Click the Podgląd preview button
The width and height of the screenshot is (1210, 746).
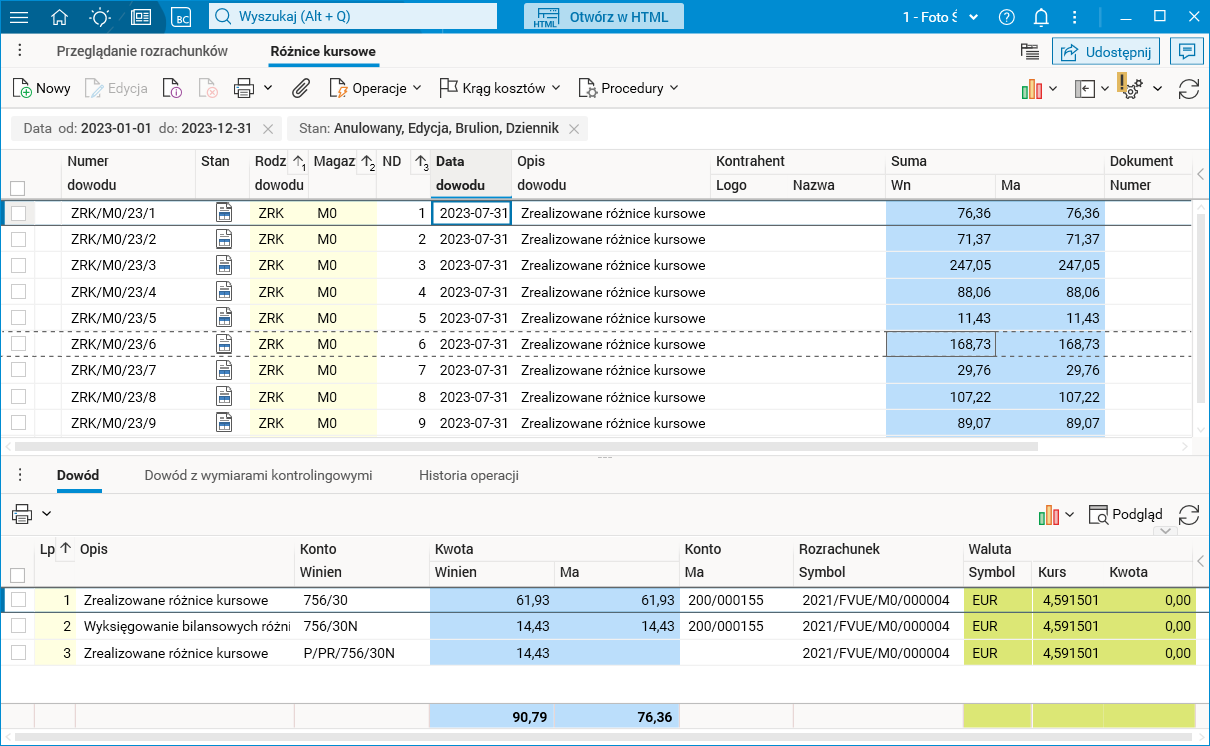point(1126,514)
